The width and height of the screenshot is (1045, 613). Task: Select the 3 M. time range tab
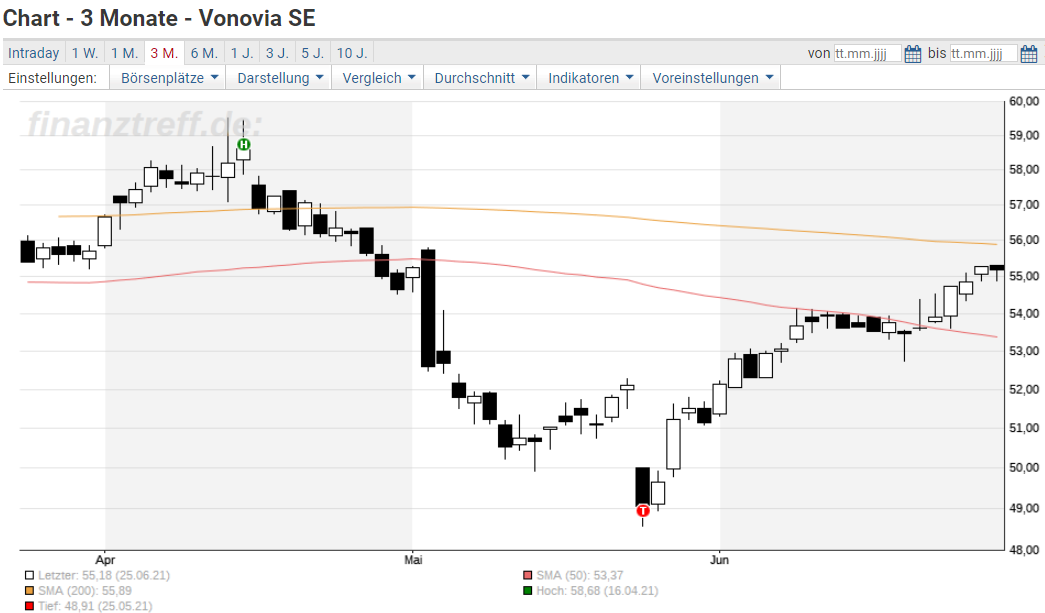click(x=164, y=53)
